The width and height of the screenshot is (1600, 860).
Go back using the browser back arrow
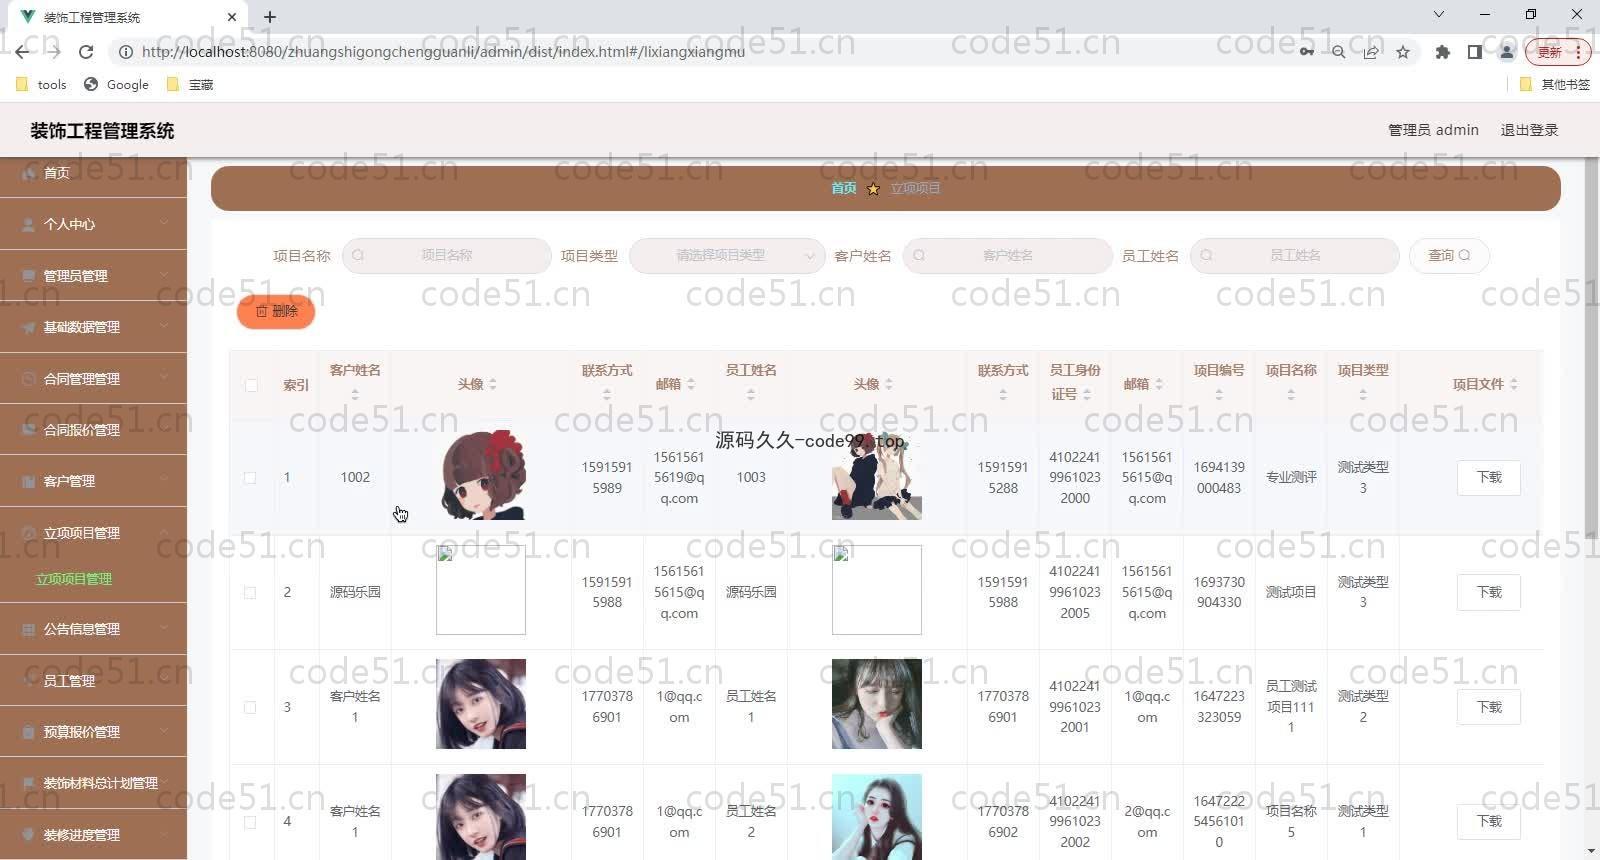(22, 52)
